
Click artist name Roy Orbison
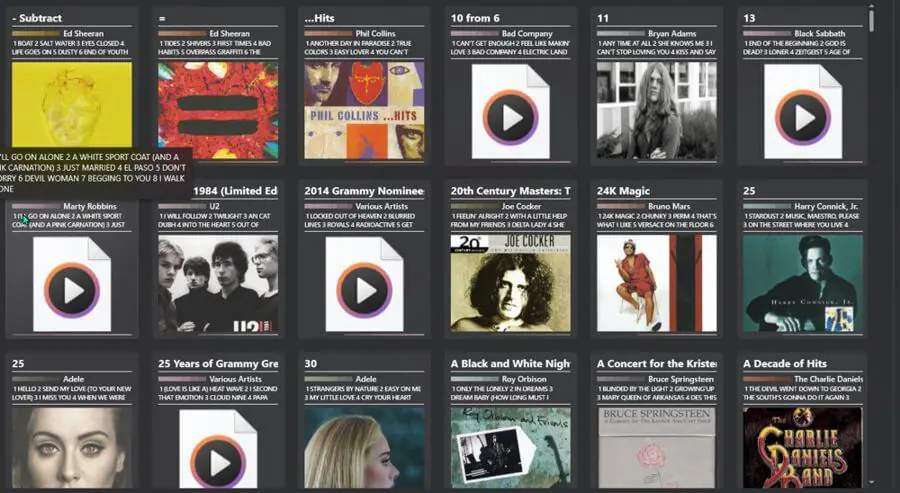click(524, 379)
